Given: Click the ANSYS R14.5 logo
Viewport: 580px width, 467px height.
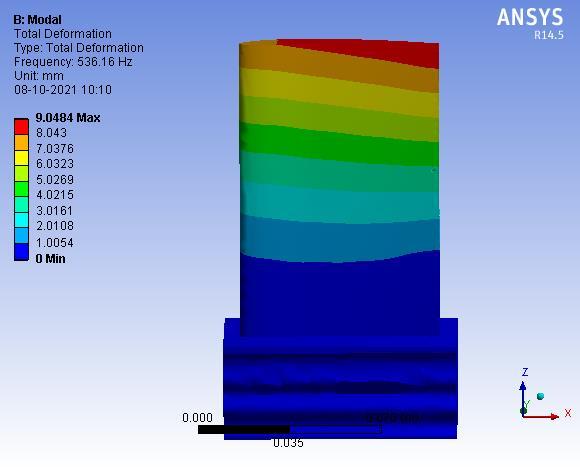Looking at the screenshot, I should pos(530,23).
